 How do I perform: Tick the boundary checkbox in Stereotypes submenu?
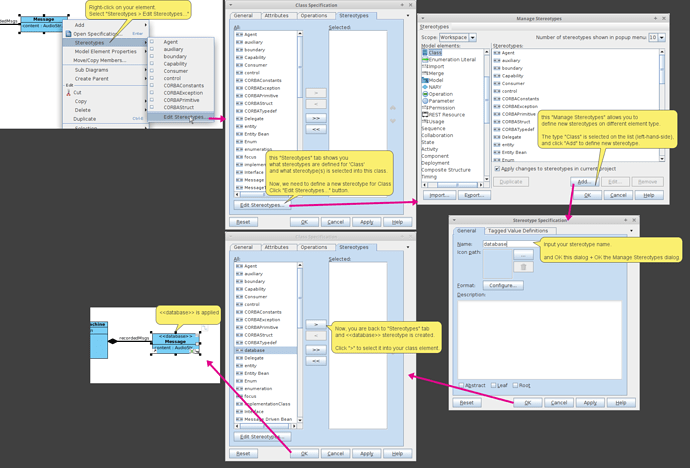coord(152,56)
